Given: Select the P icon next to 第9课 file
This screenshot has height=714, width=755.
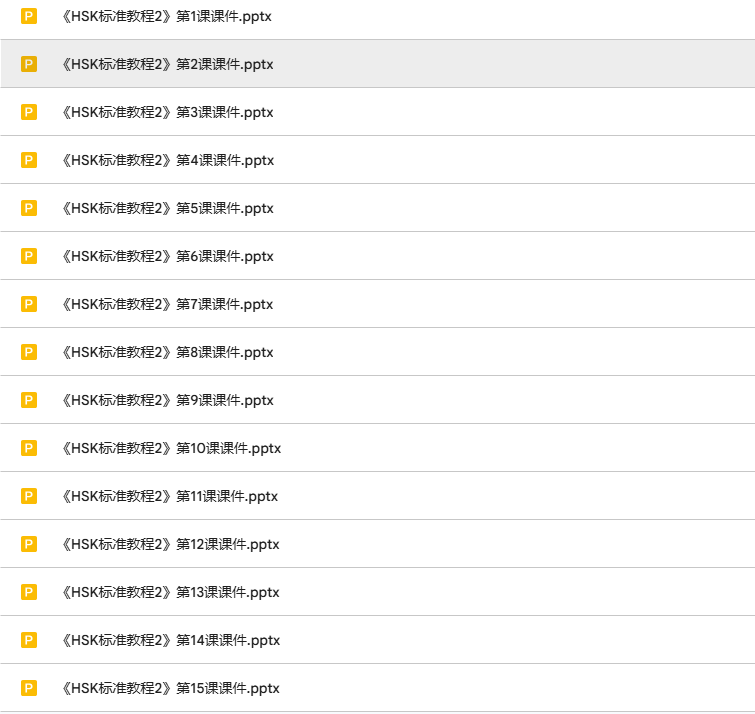Looking at the screenshot, I should coord(29,400).
